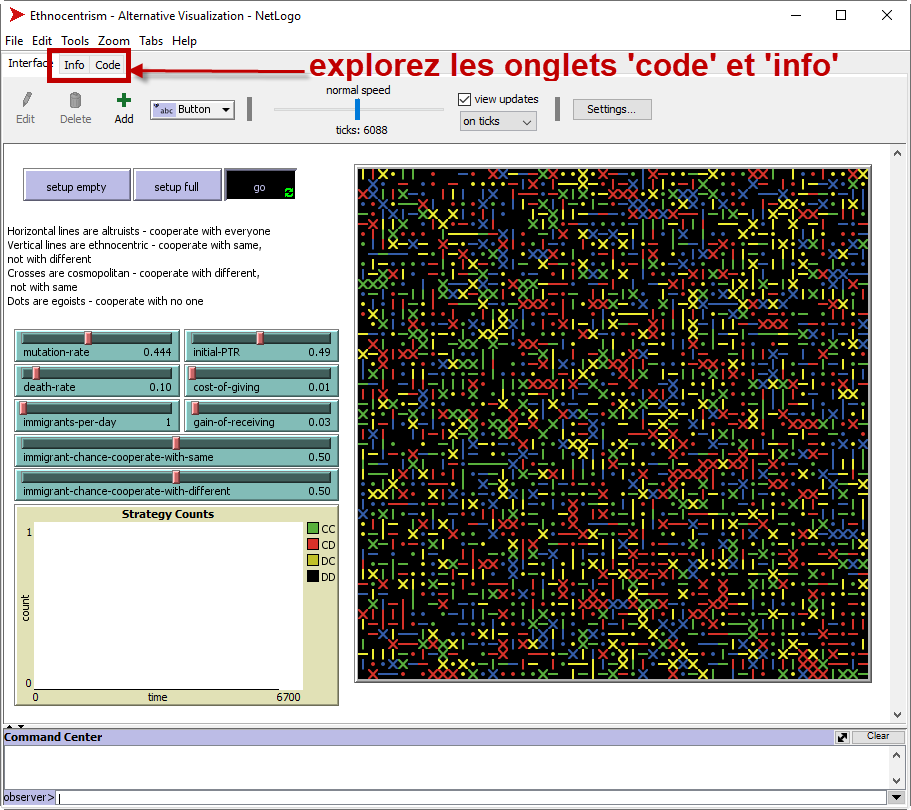Click the green Add plus icon
This screenshot has width=911, height=810.
coord(123,100)
